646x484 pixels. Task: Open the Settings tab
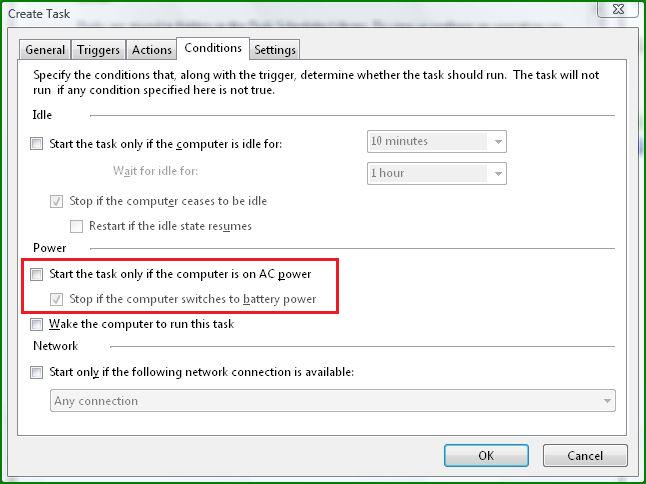pos(275,50)
